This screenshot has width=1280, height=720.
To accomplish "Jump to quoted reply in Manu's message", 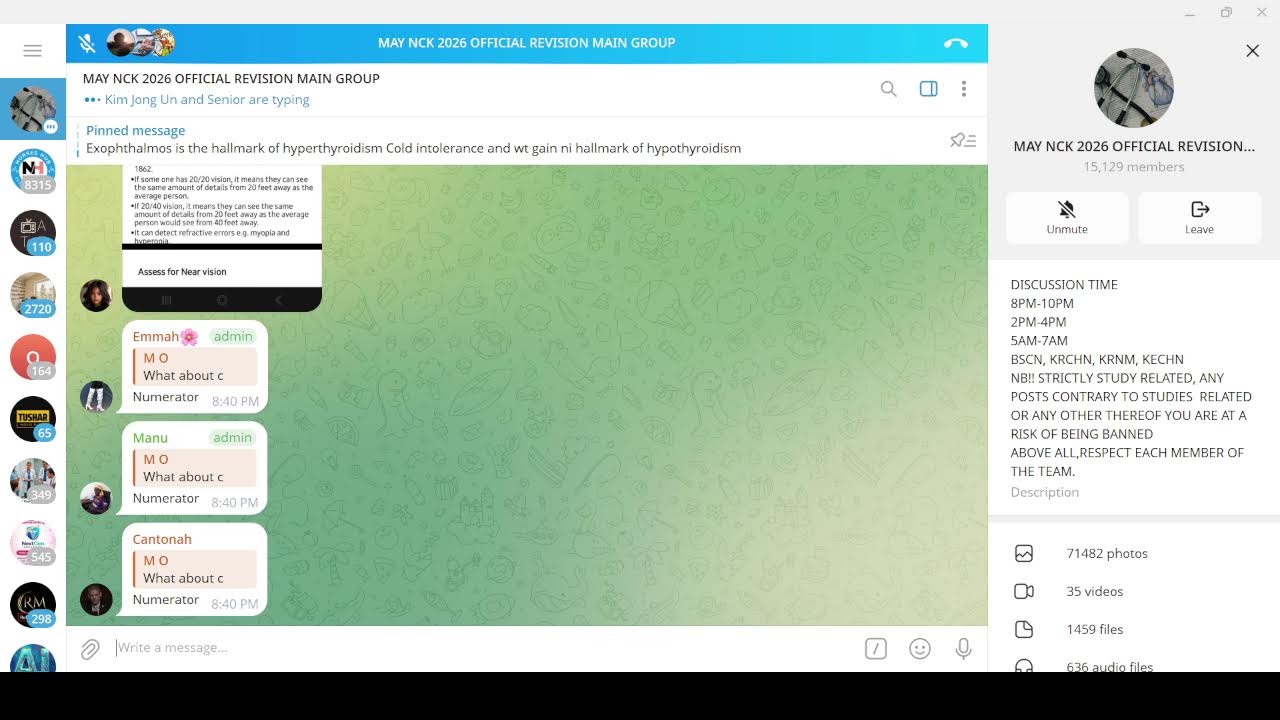I will pyautogui.click(x=195, y=468).
